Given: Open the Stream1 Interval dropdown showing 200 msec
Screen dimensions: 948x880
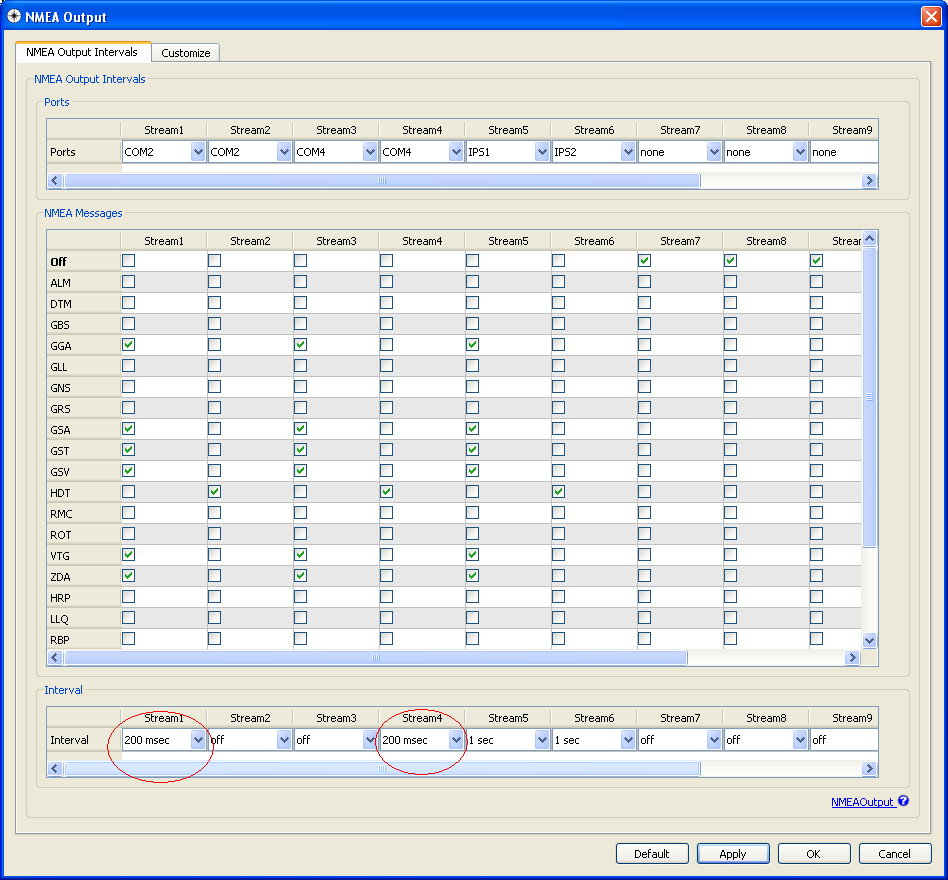Looking at the screenshot, I should [x=197, y=740].
